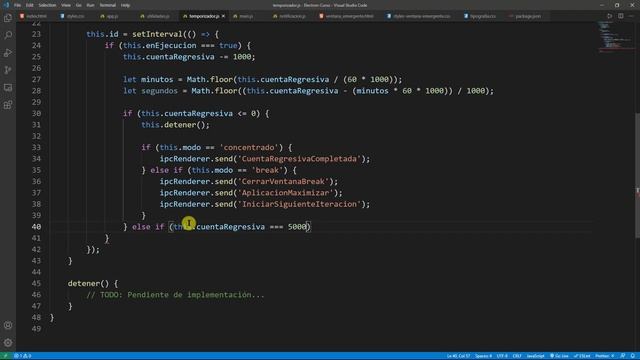Click the Prettier status item
Image resolution: width=640 pixels, height=360 pixels.
coord(605,356)
